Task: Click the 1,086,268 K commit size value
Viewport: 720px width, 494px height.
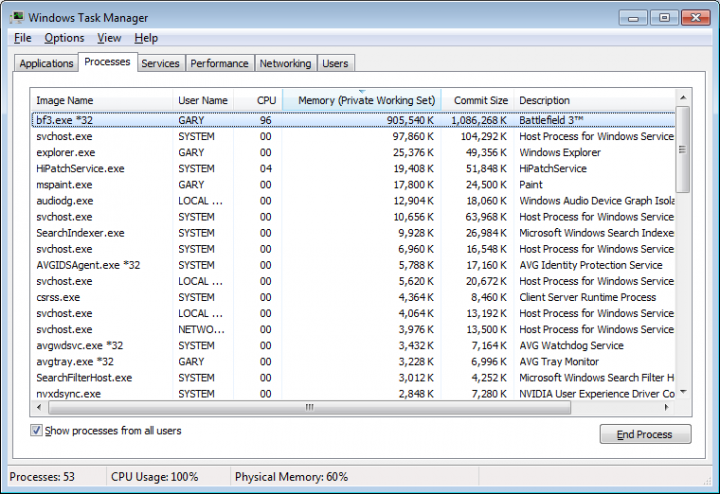Action: click(479, 120)
